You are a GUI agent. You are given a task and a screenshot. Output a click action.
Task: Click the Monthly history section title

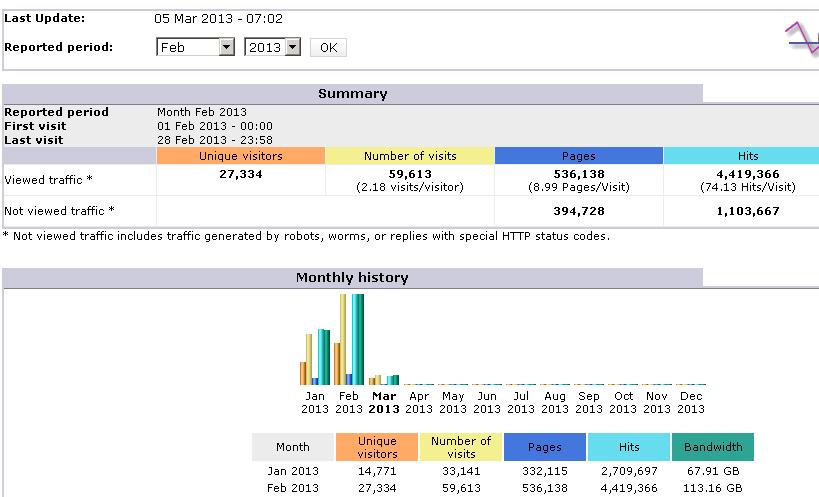click(352, 277)
